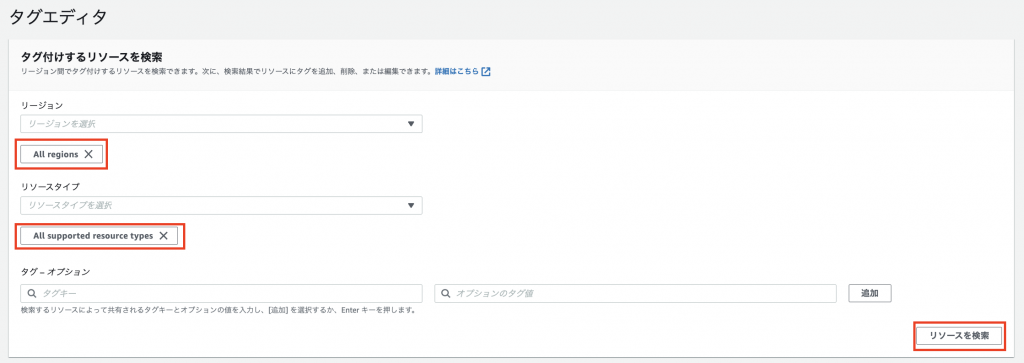
Task: Click the タグ付けするリソースを検索 heading
Action: [91, 57]
